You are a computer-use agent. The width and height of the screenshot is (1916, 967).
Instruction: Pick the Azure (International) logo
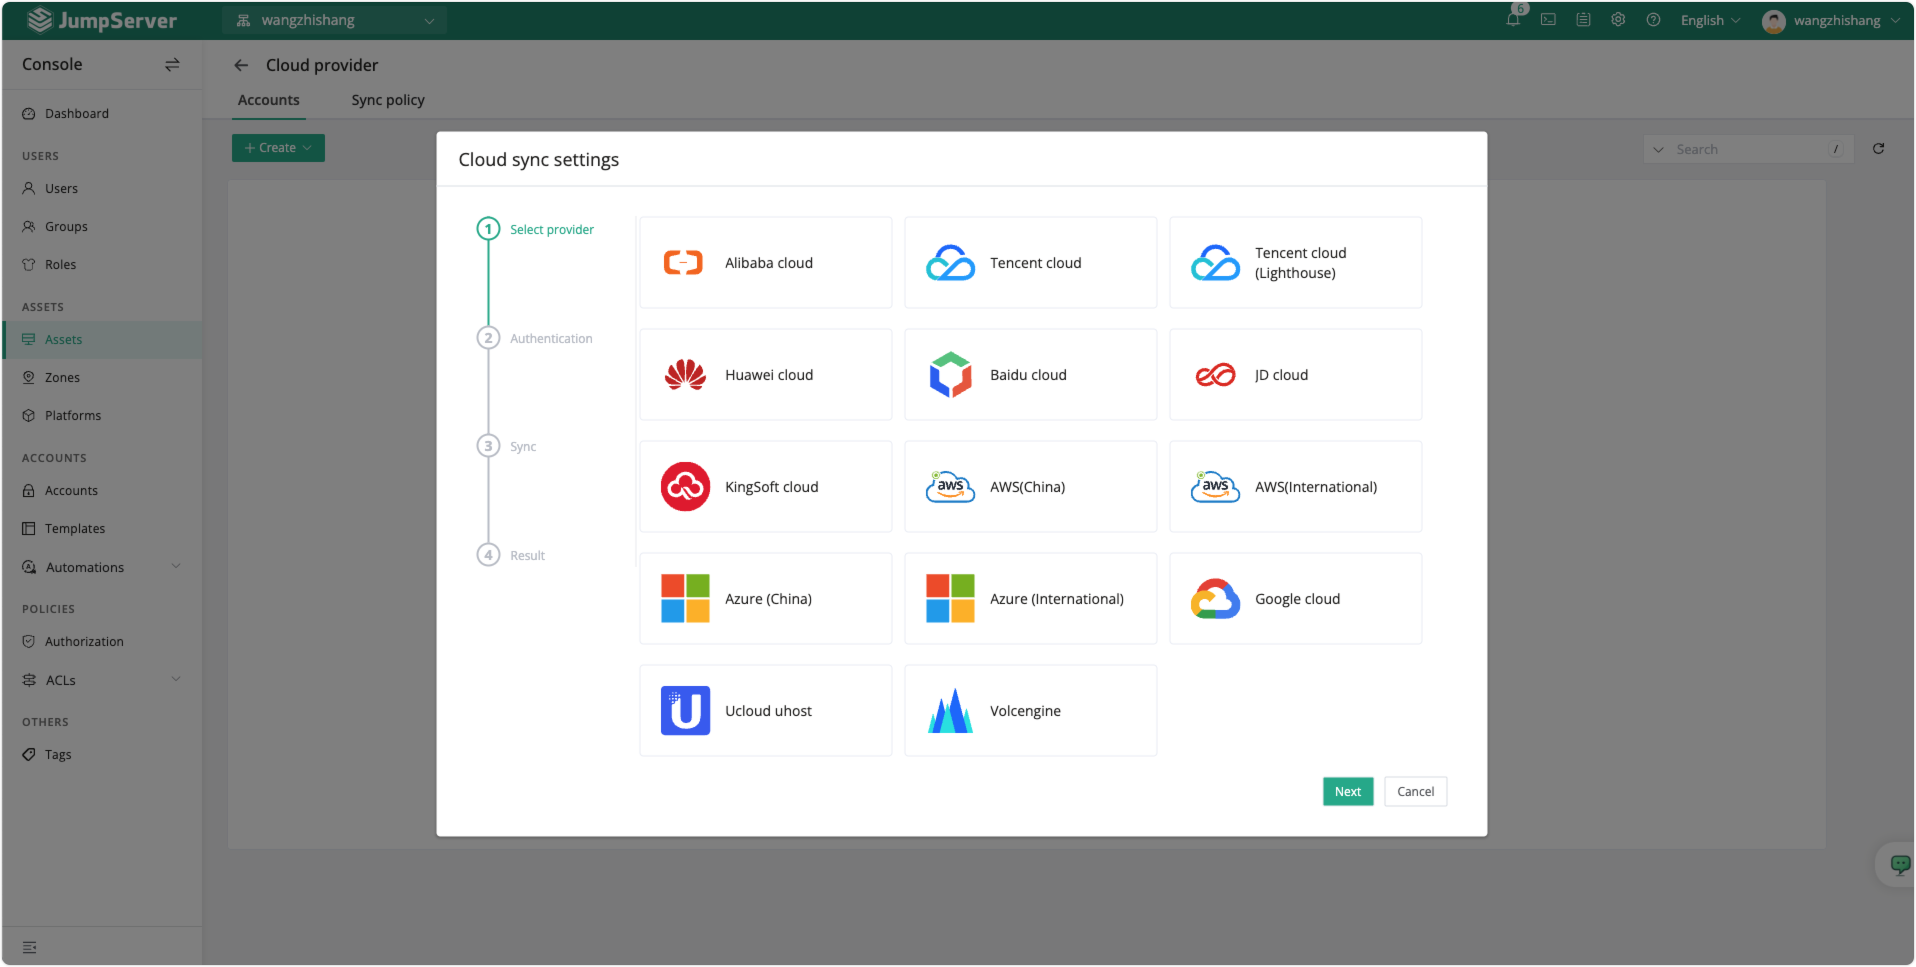950,599
